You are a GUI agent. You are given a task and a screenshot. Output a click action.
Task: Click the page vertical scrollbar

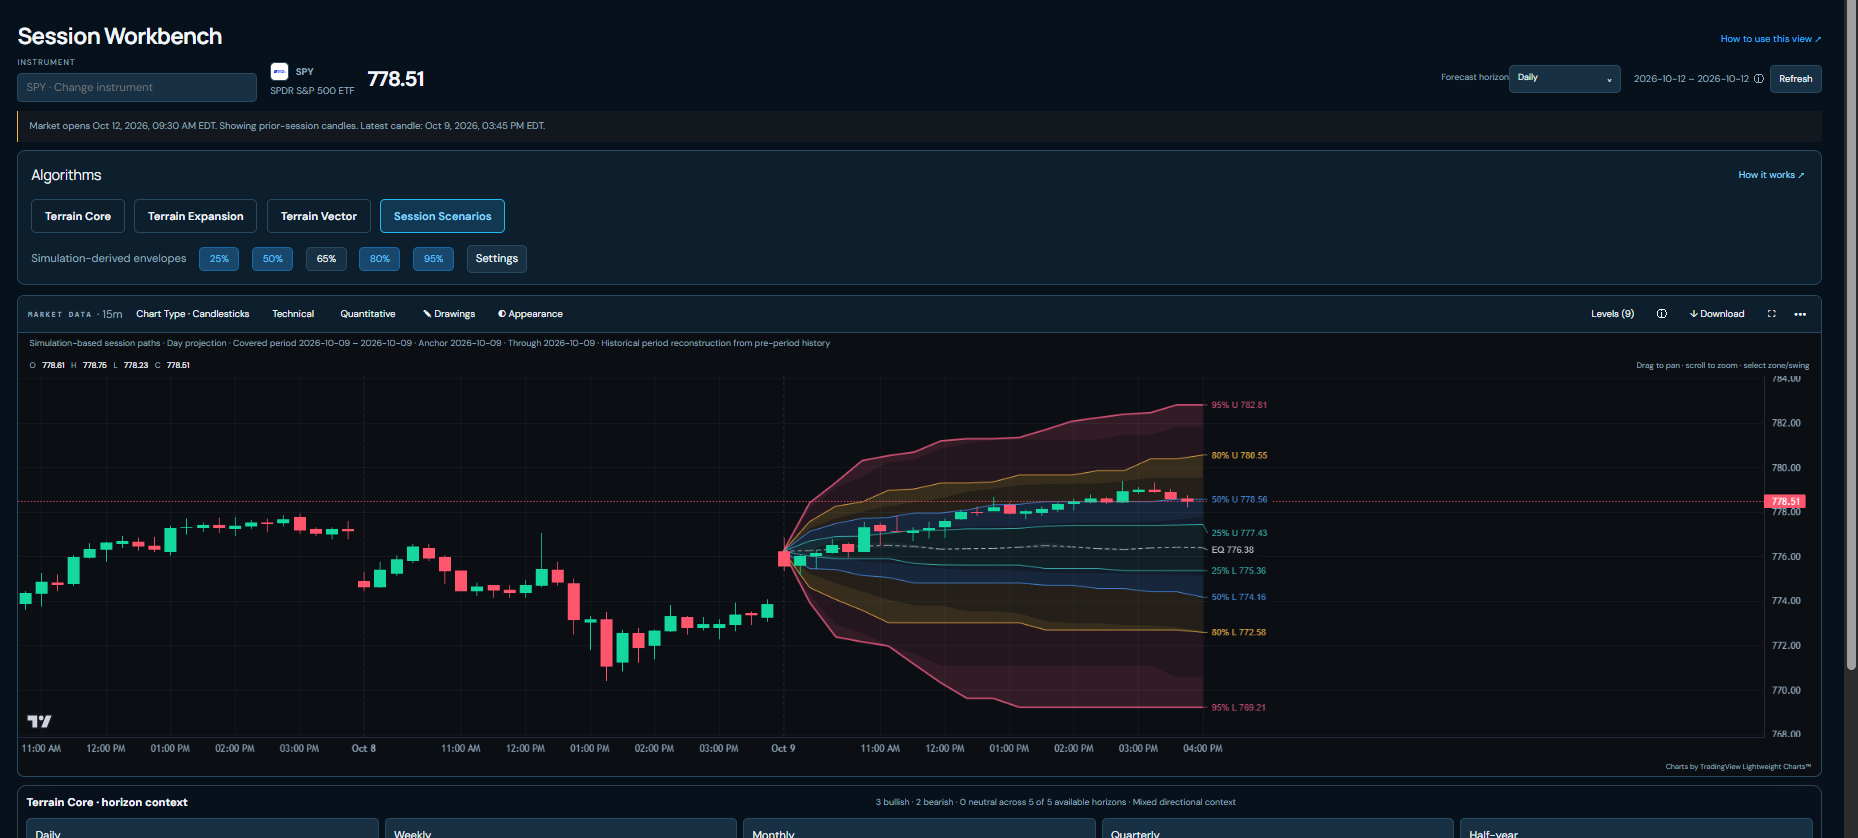point(1851,335)
